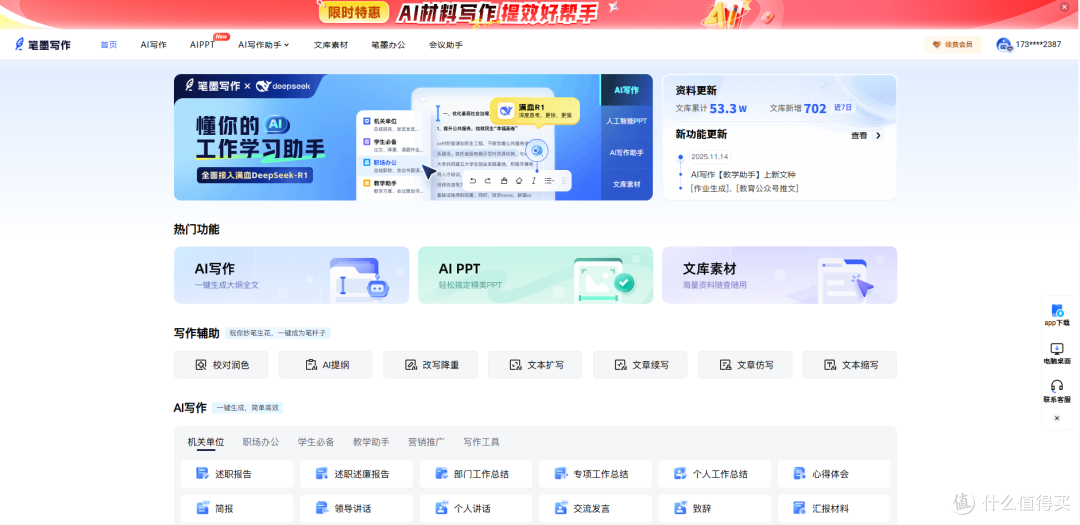Open the 文库素材 hot feature card
This screenshot has height=525, width=1080.
[x=780, y=275]
